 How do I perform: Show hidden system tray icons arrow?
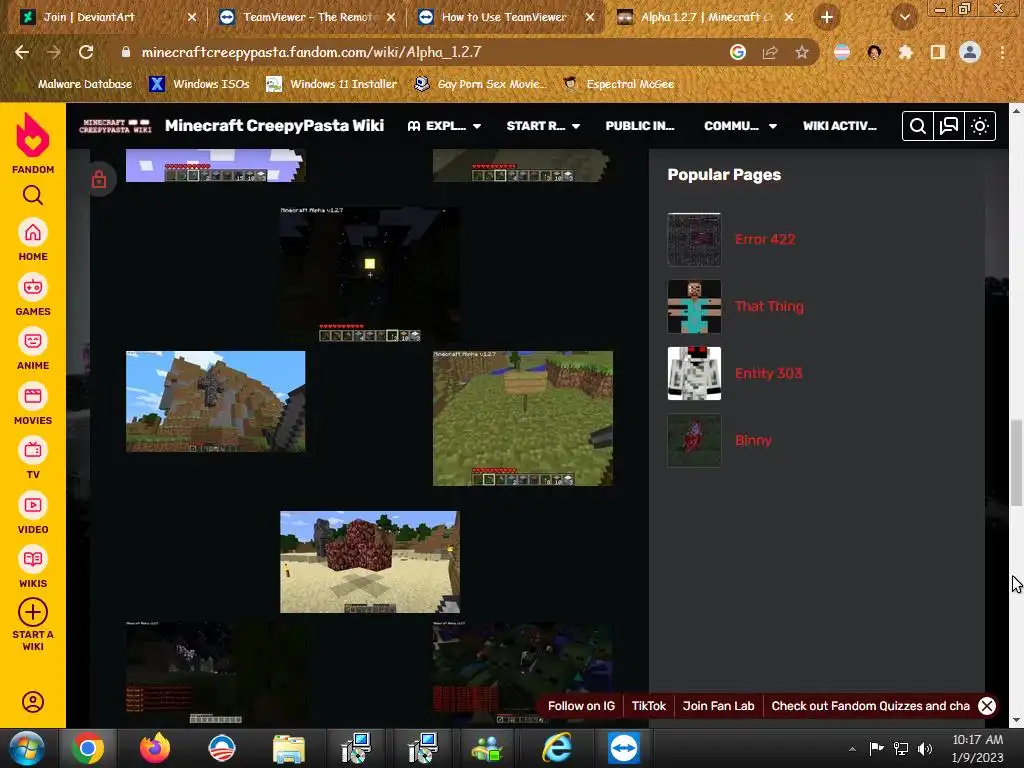click(852, 749)
